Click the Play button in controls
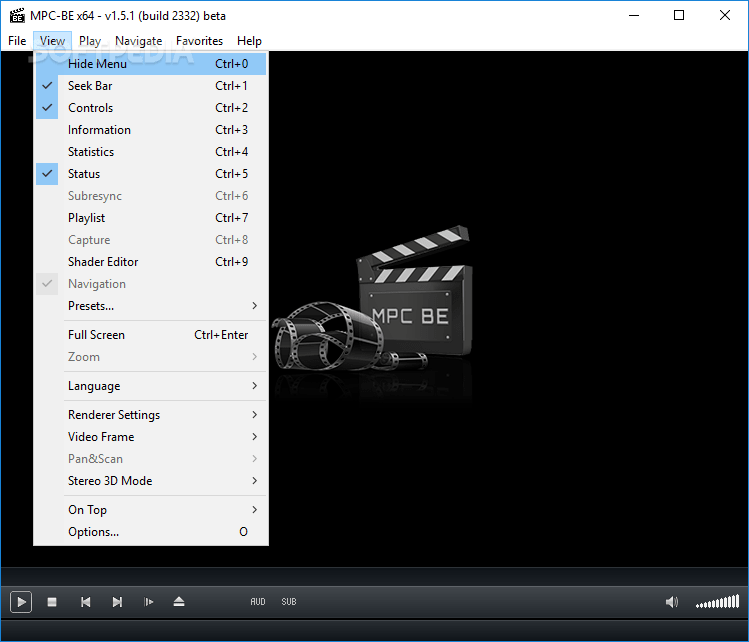The height and width of the screenshot is (642, 749). coord(21,602)
